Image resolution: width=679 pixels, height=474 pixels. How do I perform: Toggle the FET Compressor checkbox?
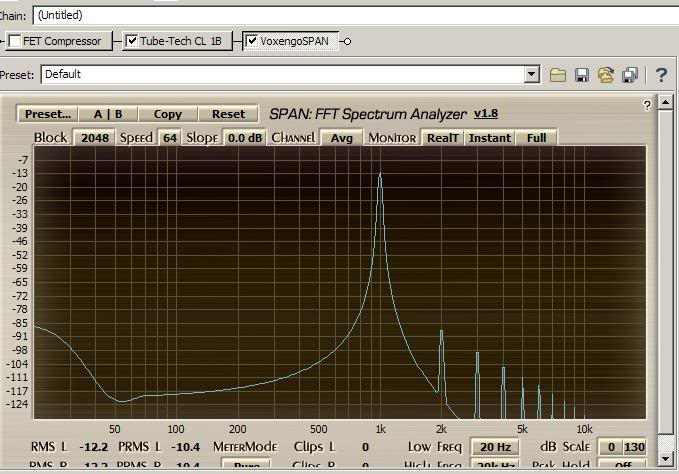click(x=15, y=41)
